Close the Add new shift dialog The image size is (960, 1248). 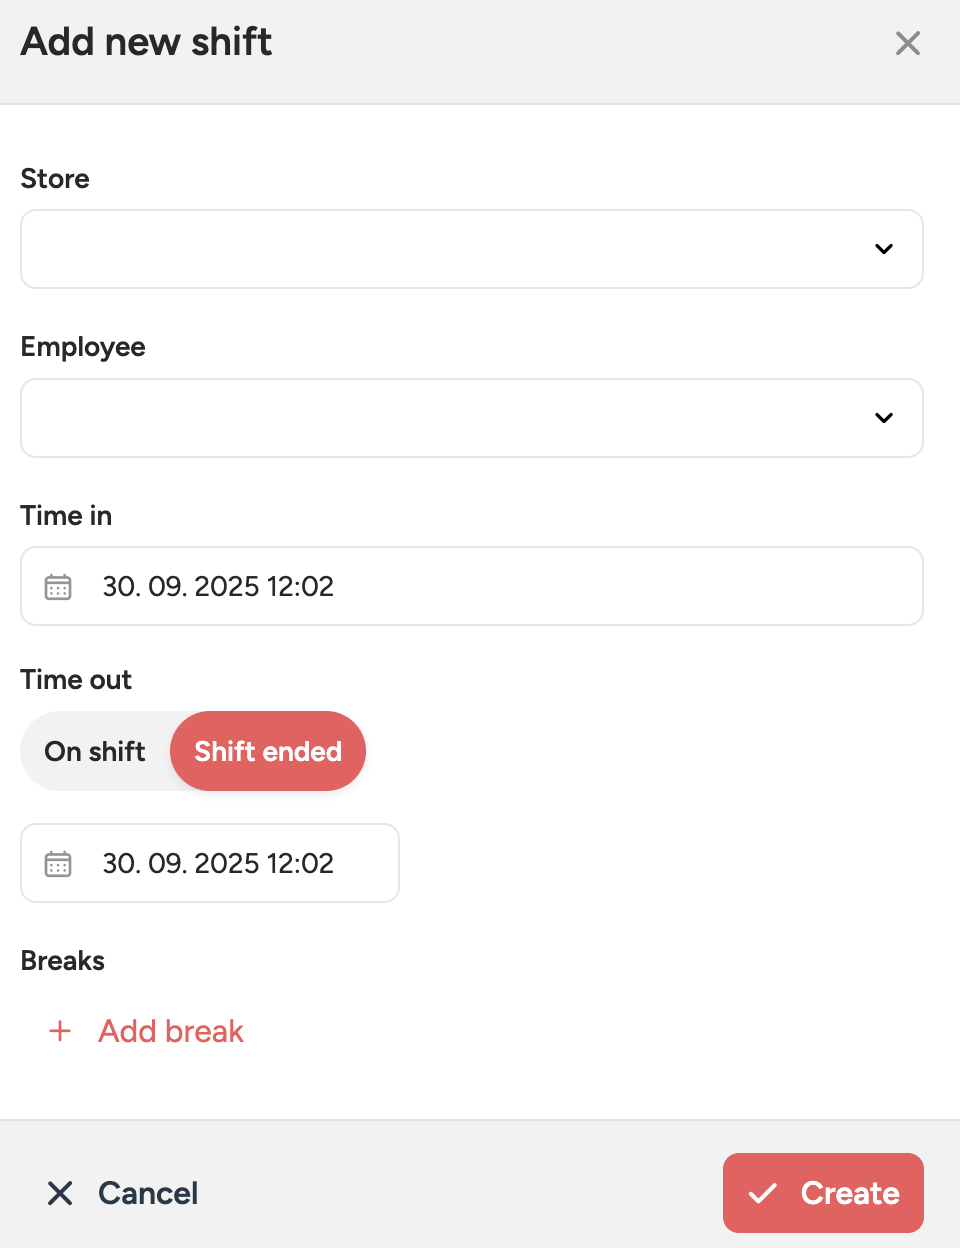click(907, 43)
